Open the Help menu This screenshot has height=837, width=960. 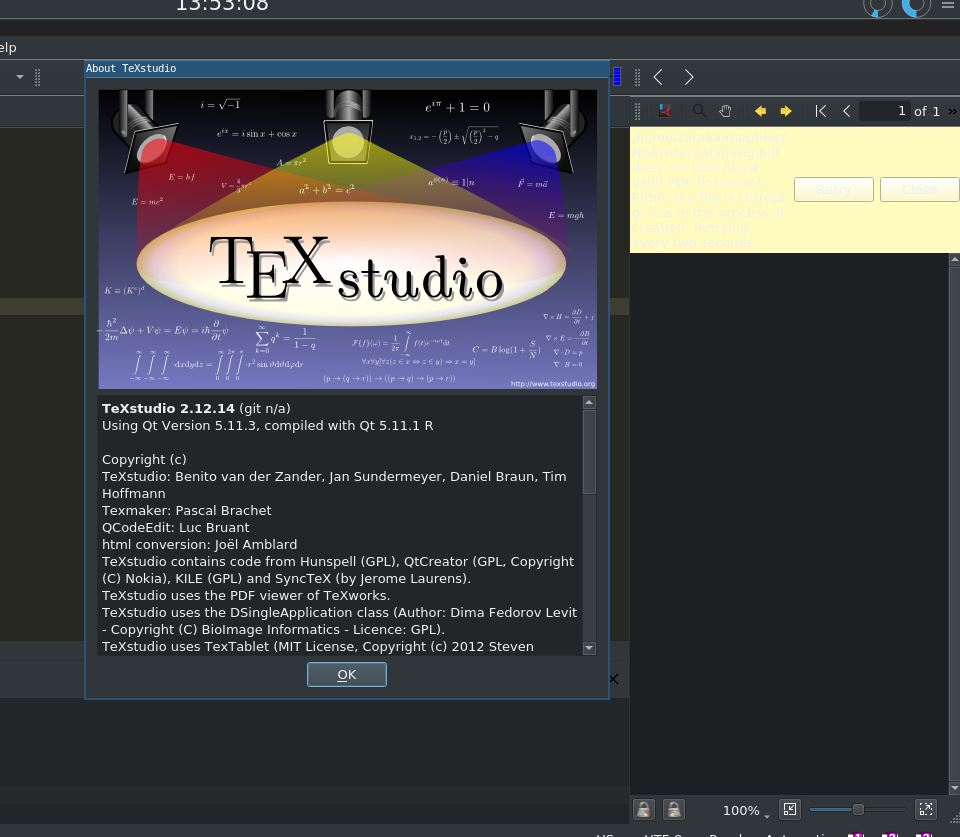[7, 47]
